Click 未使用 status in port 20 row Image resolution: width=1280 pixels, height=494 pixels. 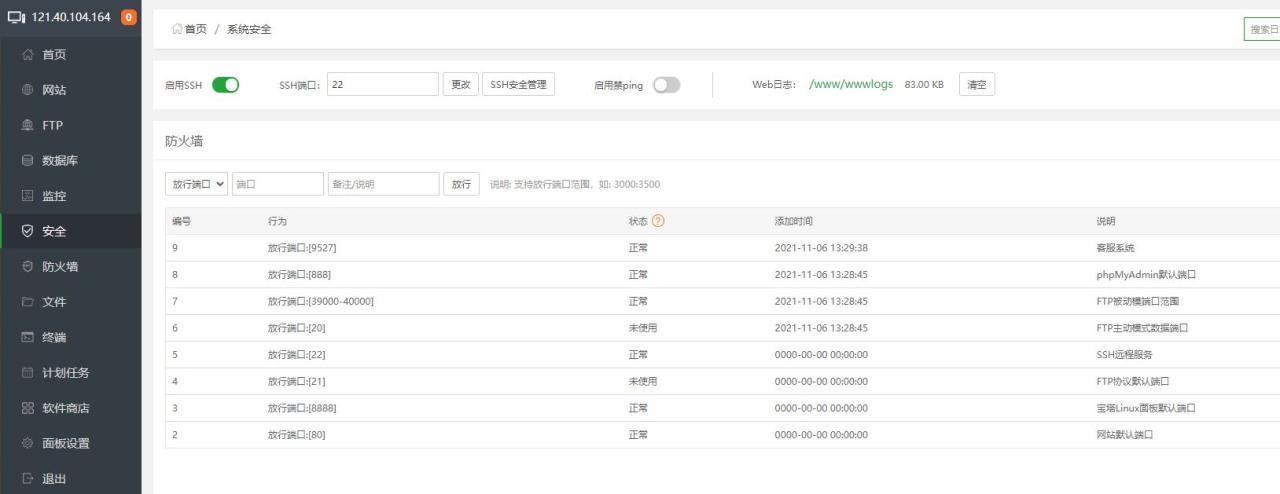coord(642,328)
